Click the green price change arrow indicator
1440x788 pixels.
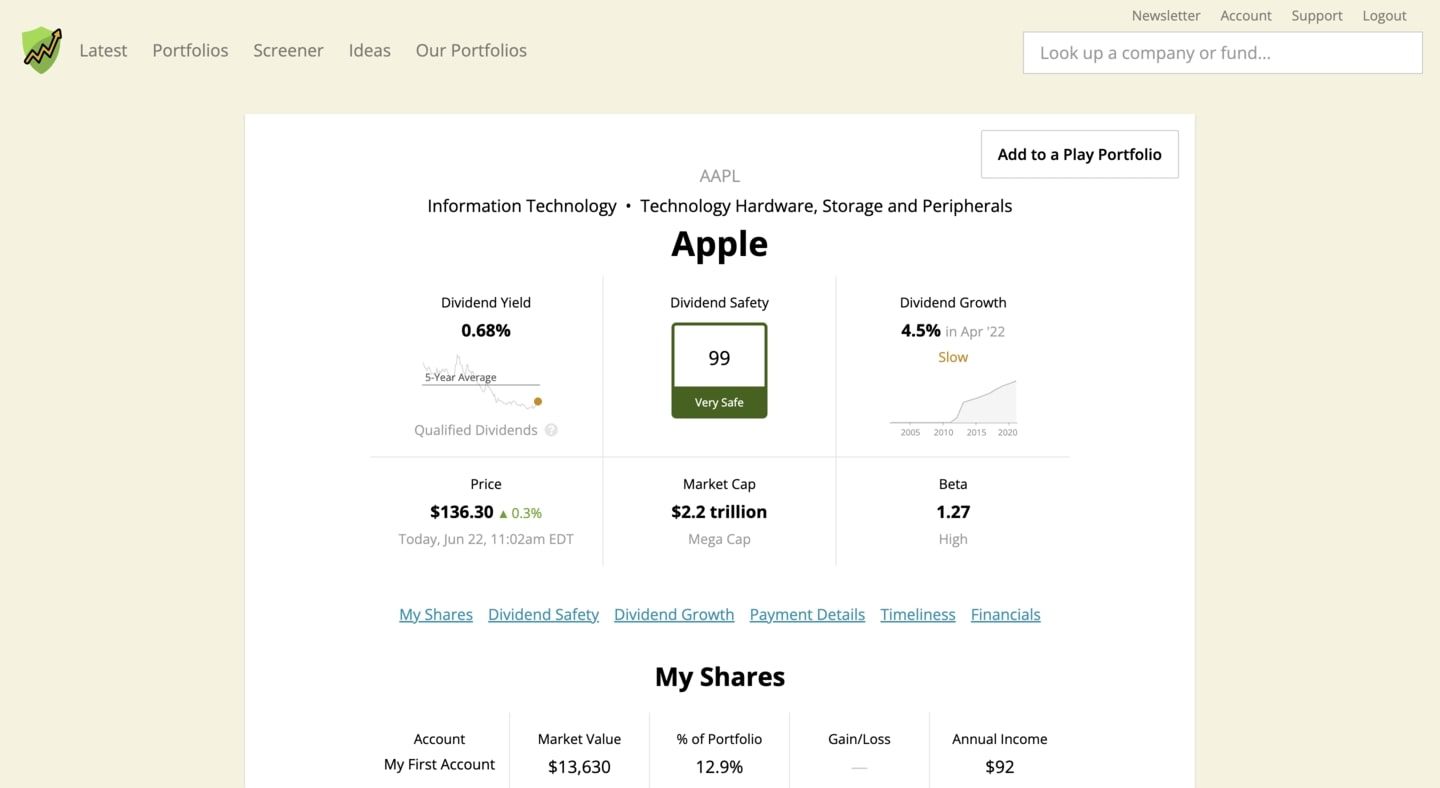coord(505,512)
